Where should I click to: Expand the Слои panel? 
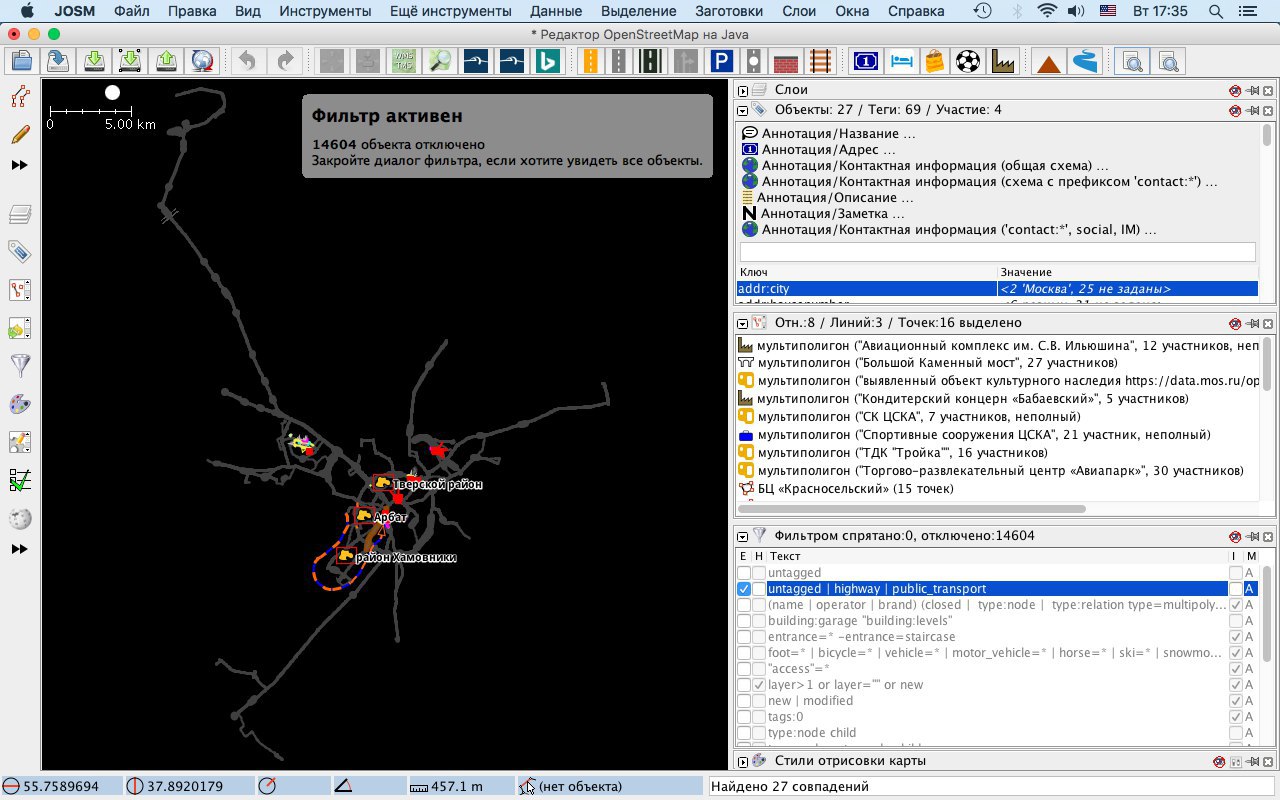(x=743, y=91)
